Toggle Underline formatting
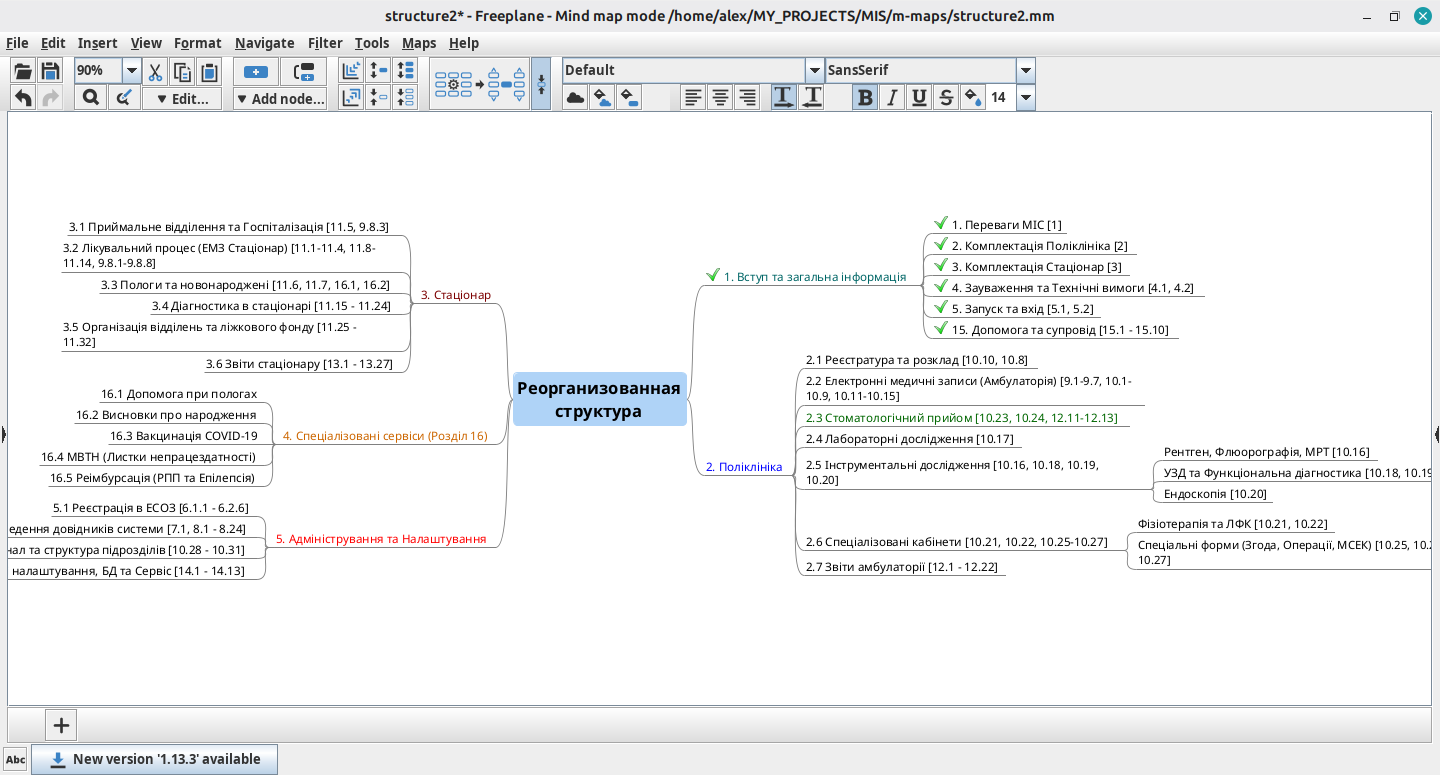This screenshot has width=1440, height=775. (919, 97)
